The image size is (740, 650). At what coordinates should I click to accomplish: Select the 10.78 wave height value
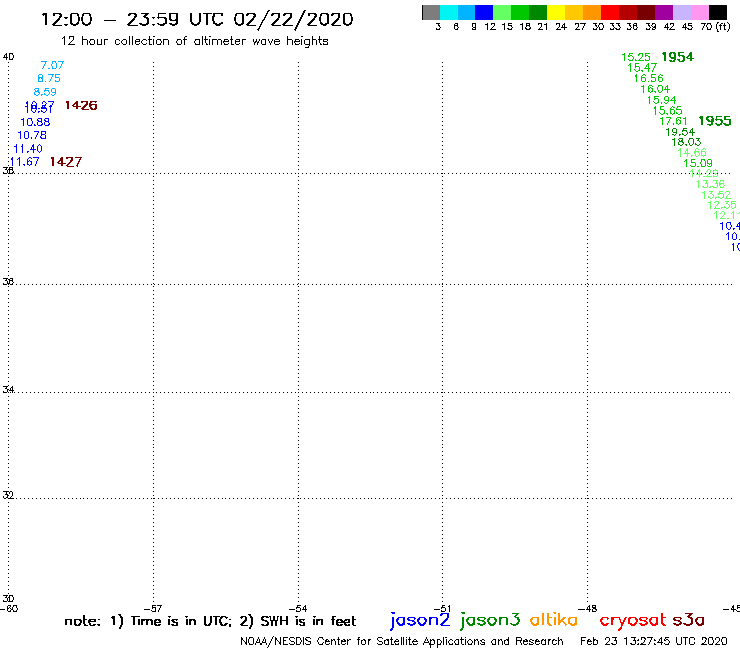click(x=32, y=135)
